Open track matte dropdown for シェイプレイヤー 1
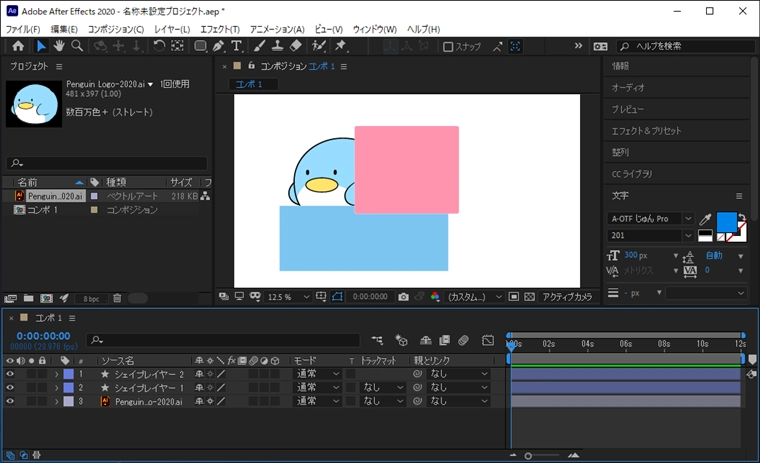The height and width of the screenshot is (463, 760). tap(383, 387)
